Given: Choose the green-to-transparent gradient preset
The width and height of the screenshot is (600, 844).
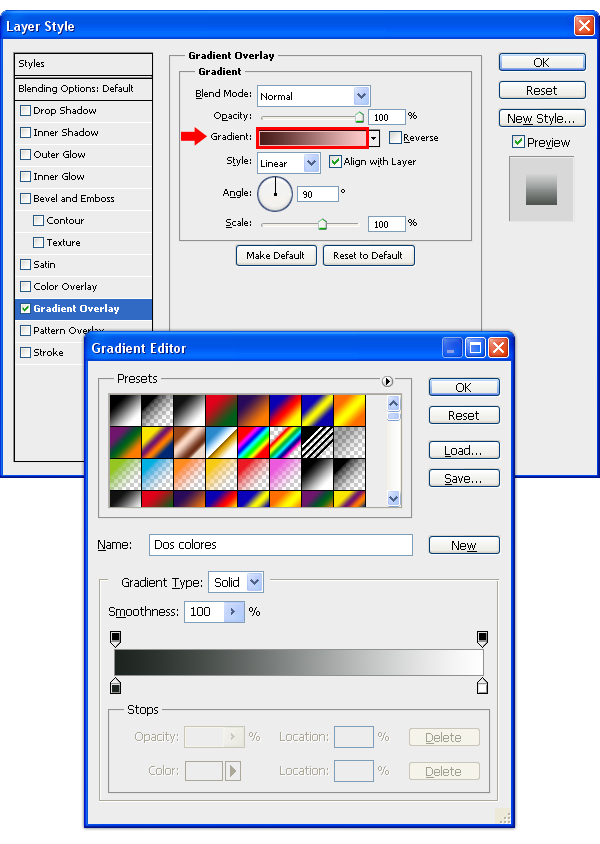Looking at the screenshot, I should (x=125, y=474).
